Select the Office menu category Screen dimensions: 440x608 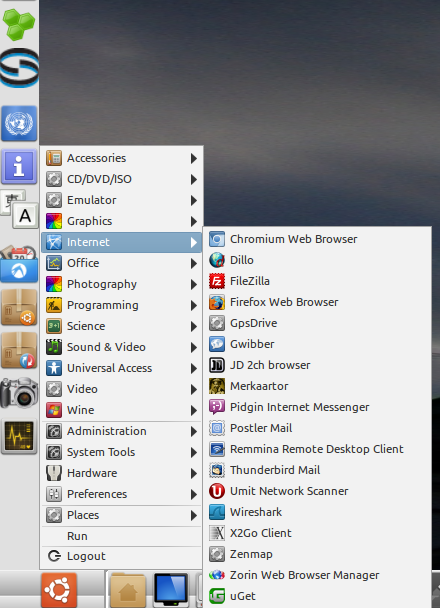point(121,263)
